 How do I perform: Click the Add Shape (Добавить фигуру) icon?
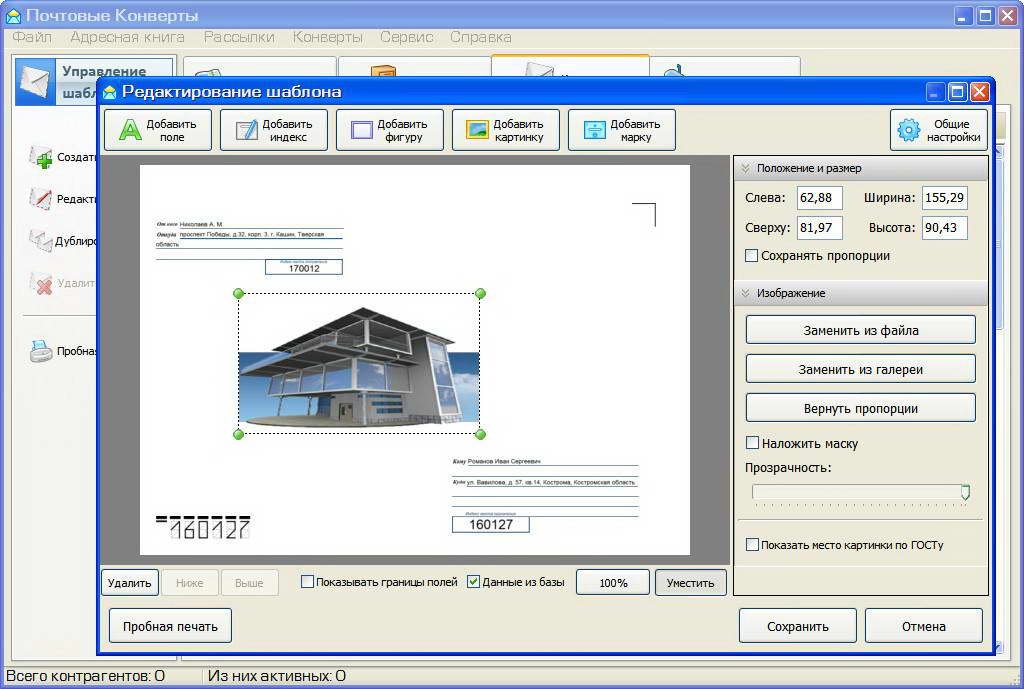(x=361, y=130)
